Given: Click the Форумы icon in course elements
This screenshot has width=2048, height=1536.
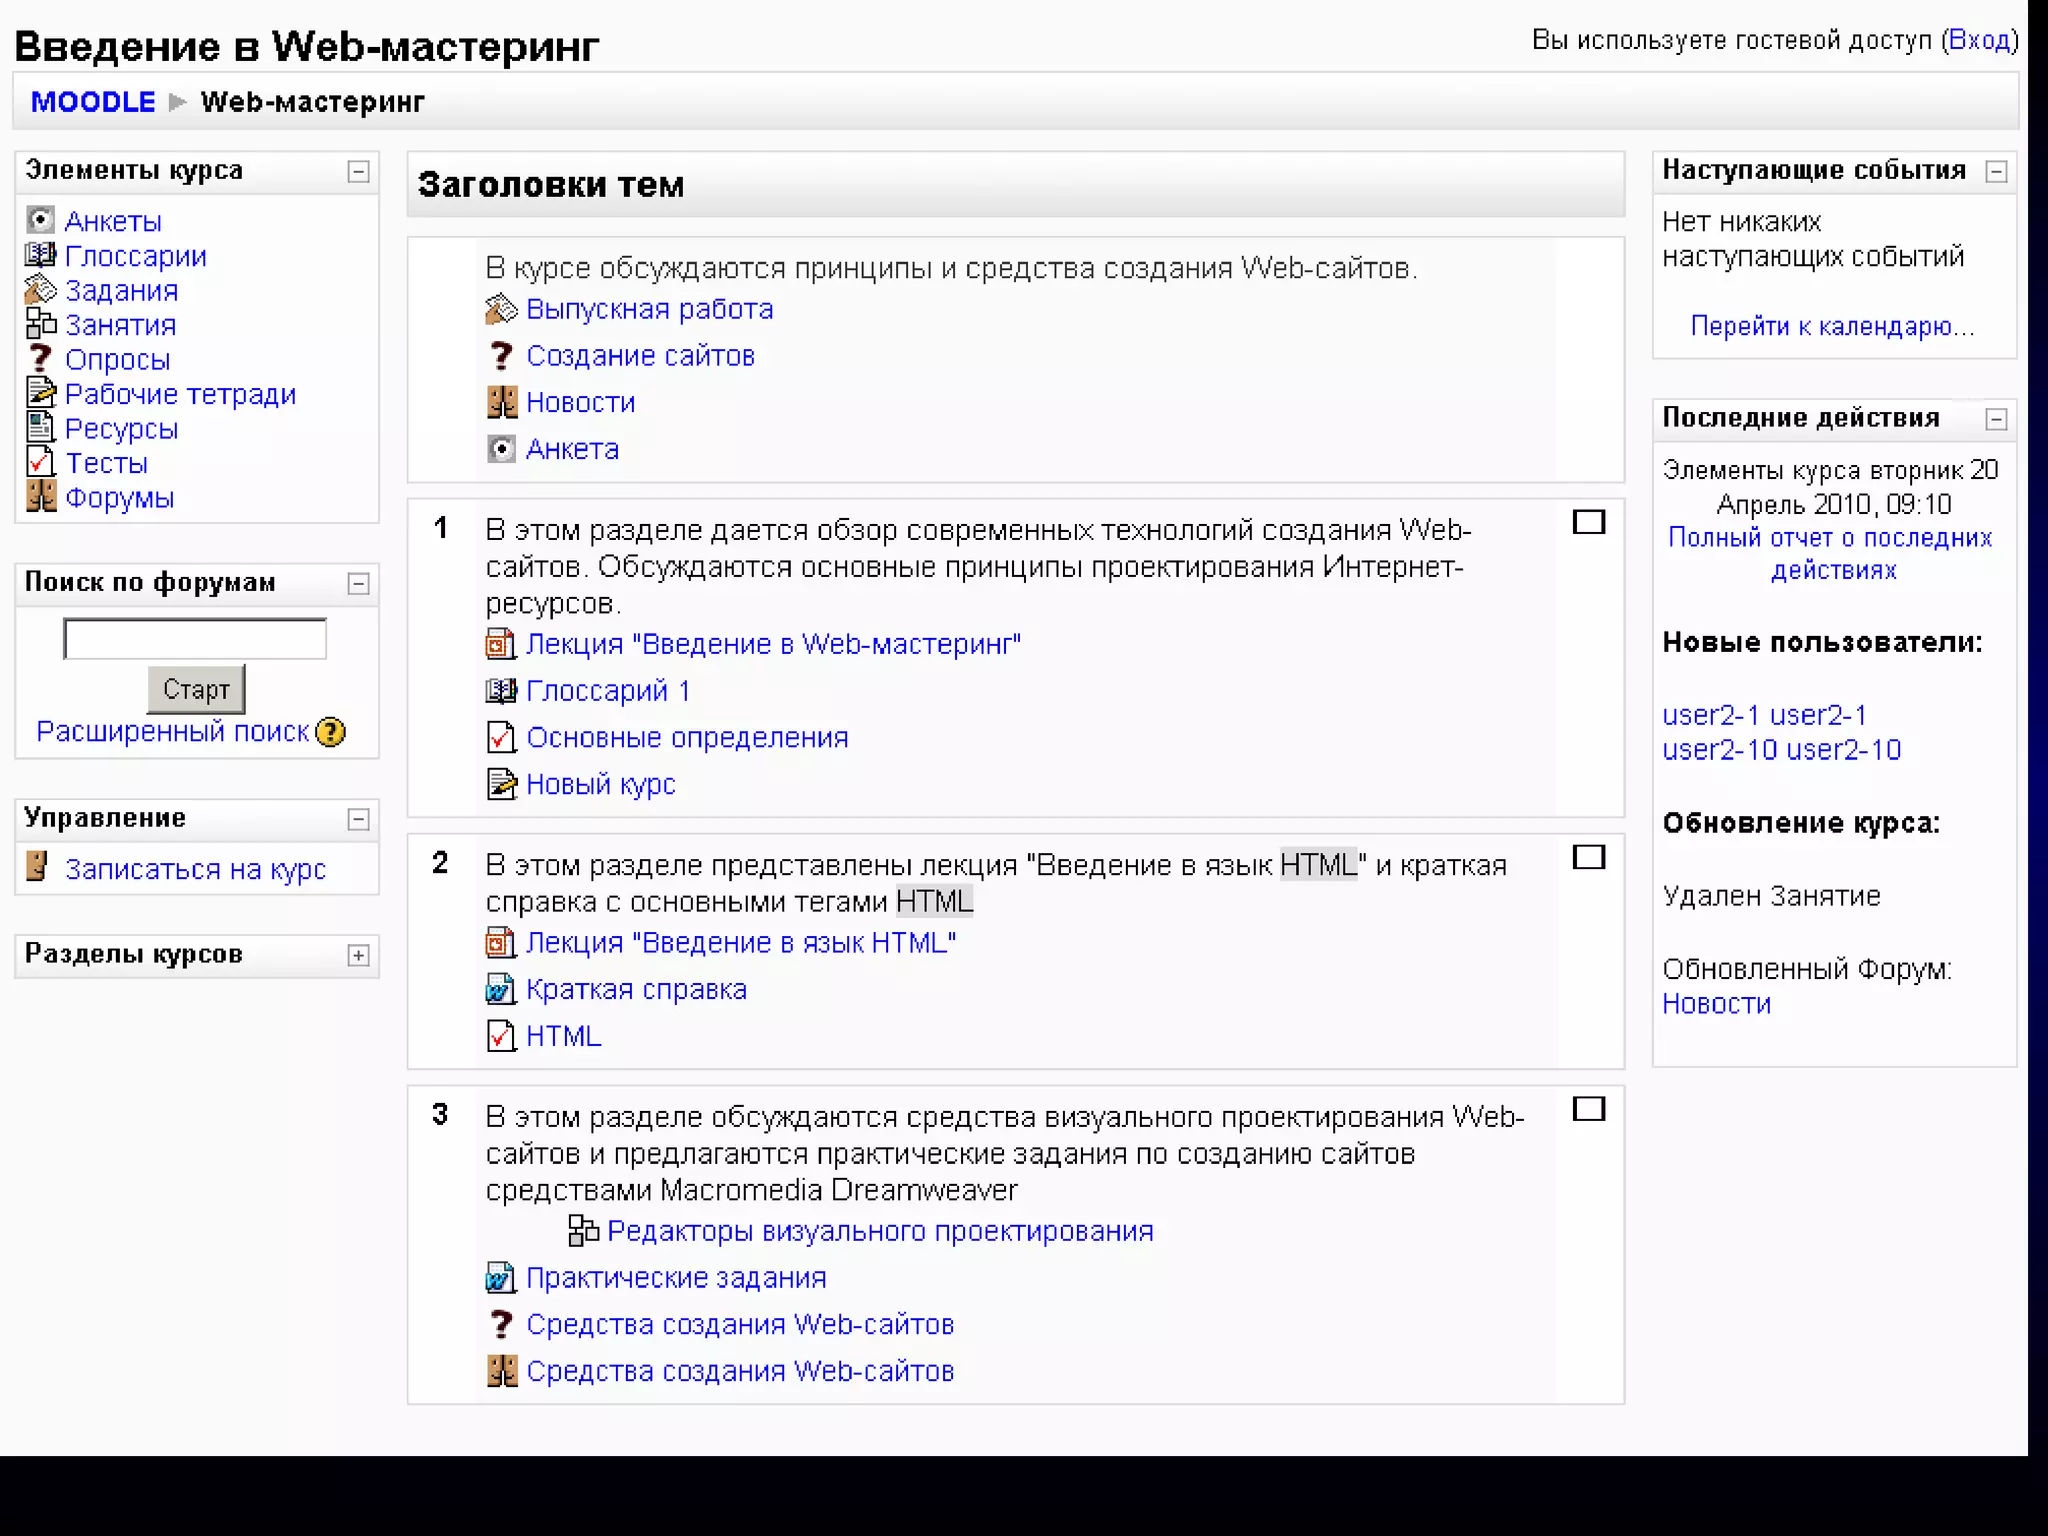Looking at the screenshot, I should tap(40, 496).
